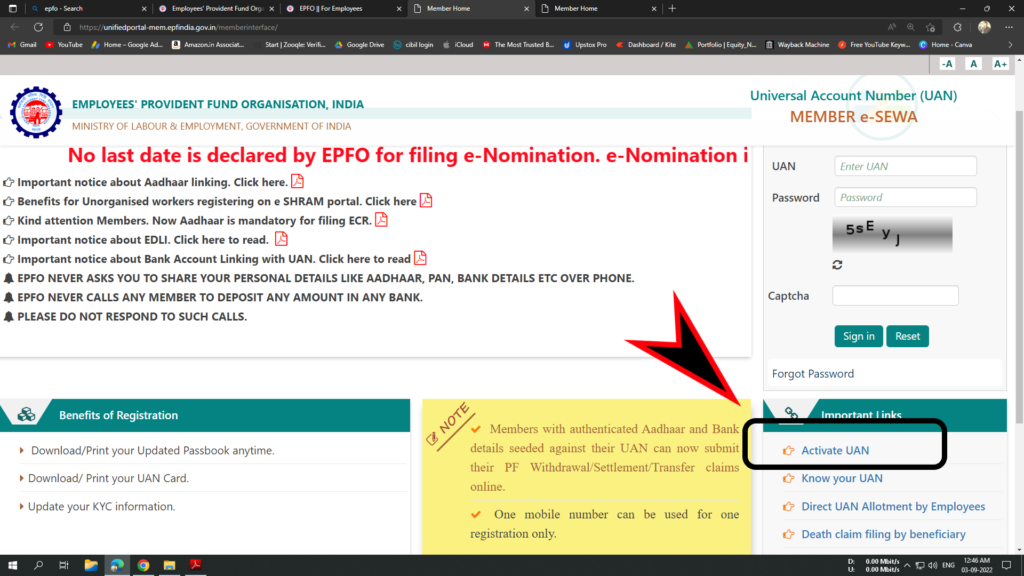1024x576 pixels.
Task: Open read aloud icon in address bar
Action: coord(891,27)
